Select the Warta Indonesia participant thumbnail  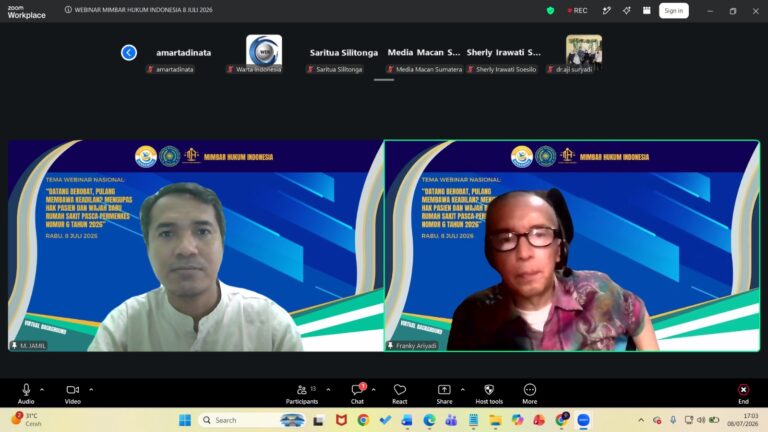(x=264, y=50)
